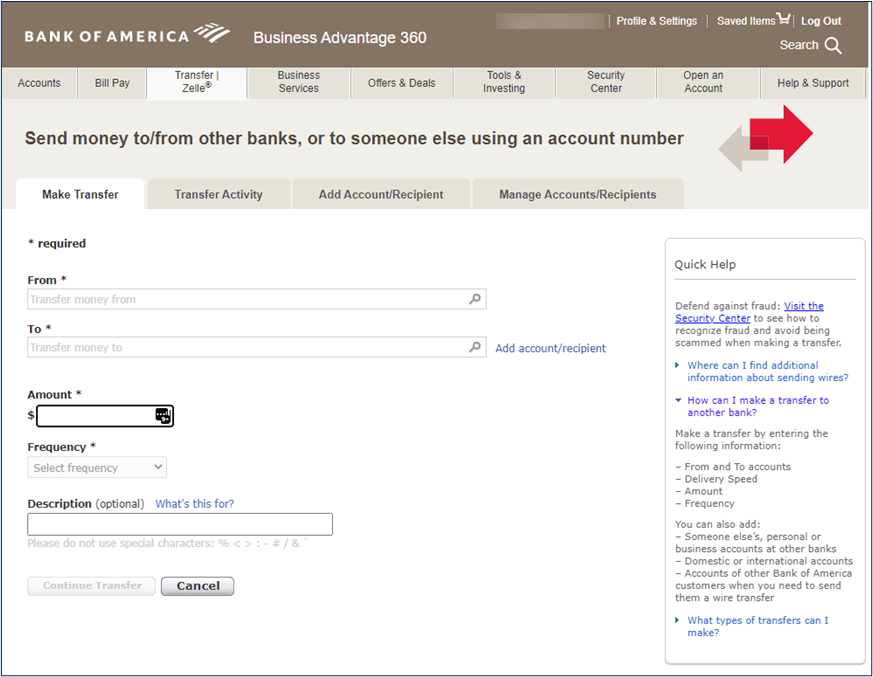Open the Select frequency dropdown
This screenshot has width=873, height=677.
click(x=97, y=468)
